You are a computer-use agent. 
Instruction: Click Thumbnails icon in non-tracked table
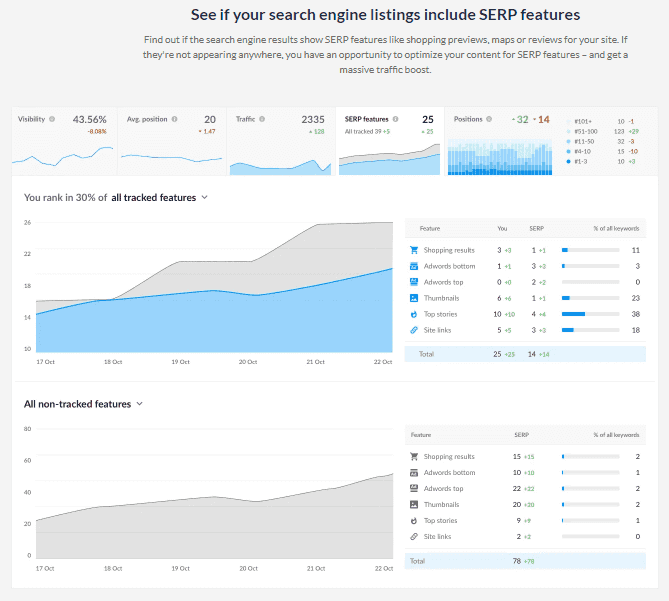coord(414,505)
